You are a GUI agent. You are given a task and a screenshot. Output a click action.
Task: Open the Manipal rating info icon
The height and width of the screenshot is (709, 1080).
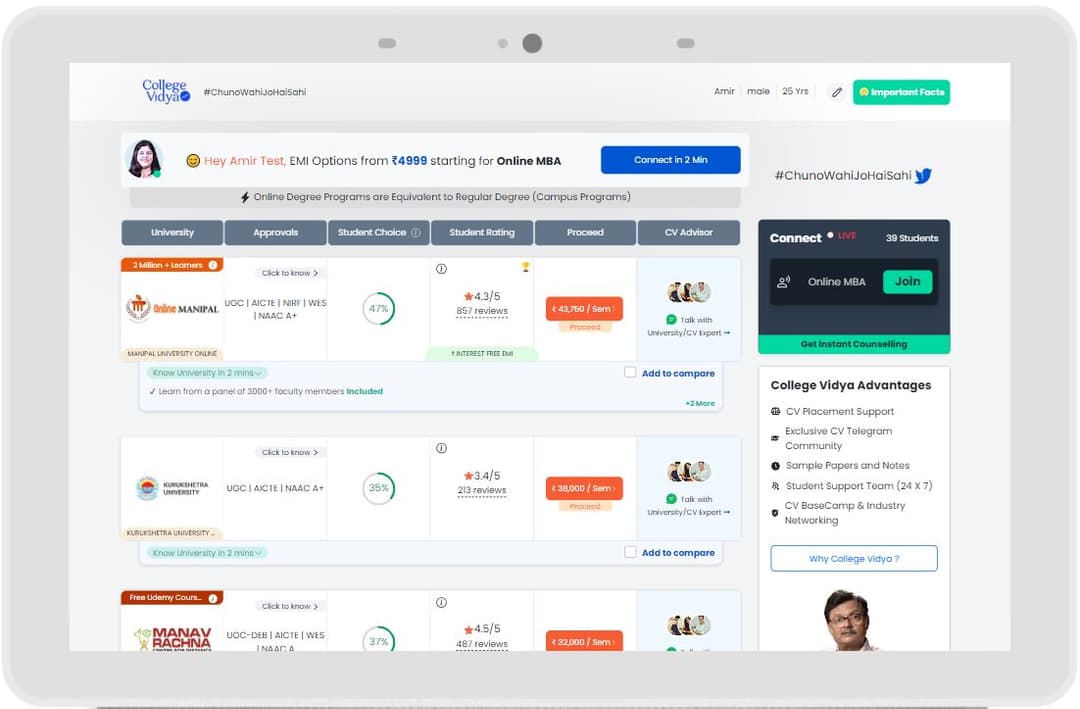(442, 269)
